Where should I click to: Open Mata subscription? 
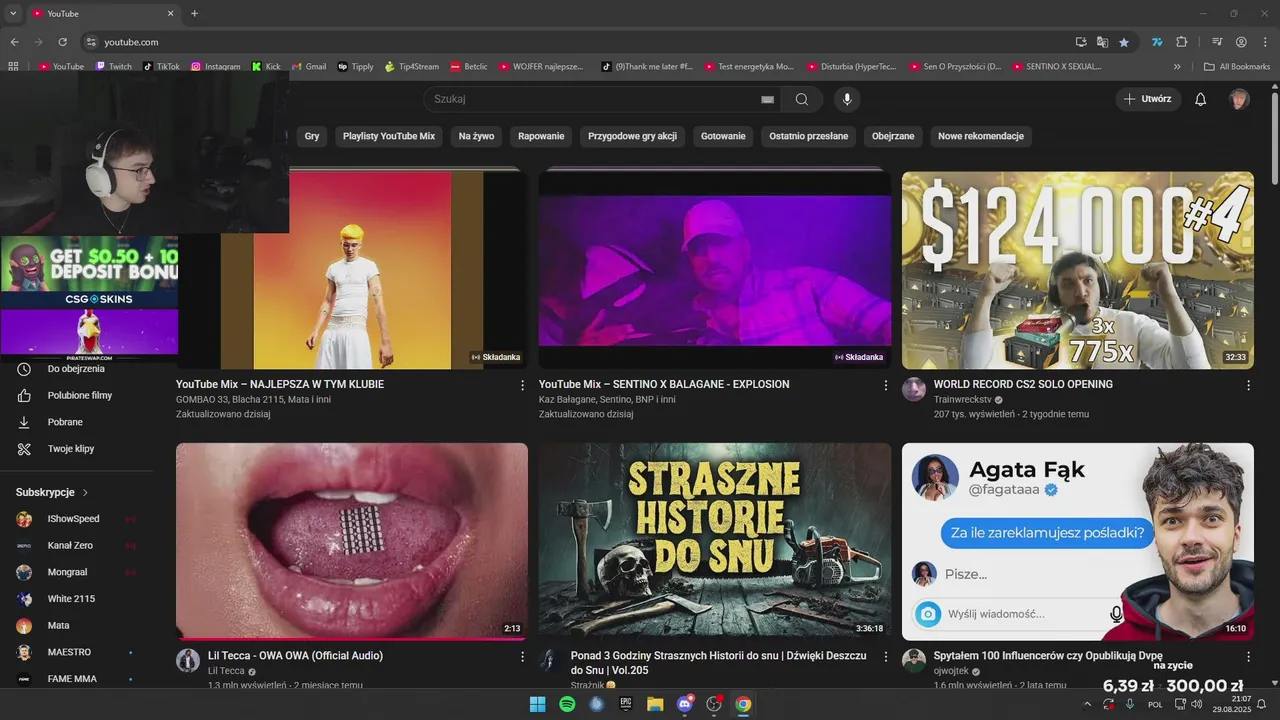(77, 625)
